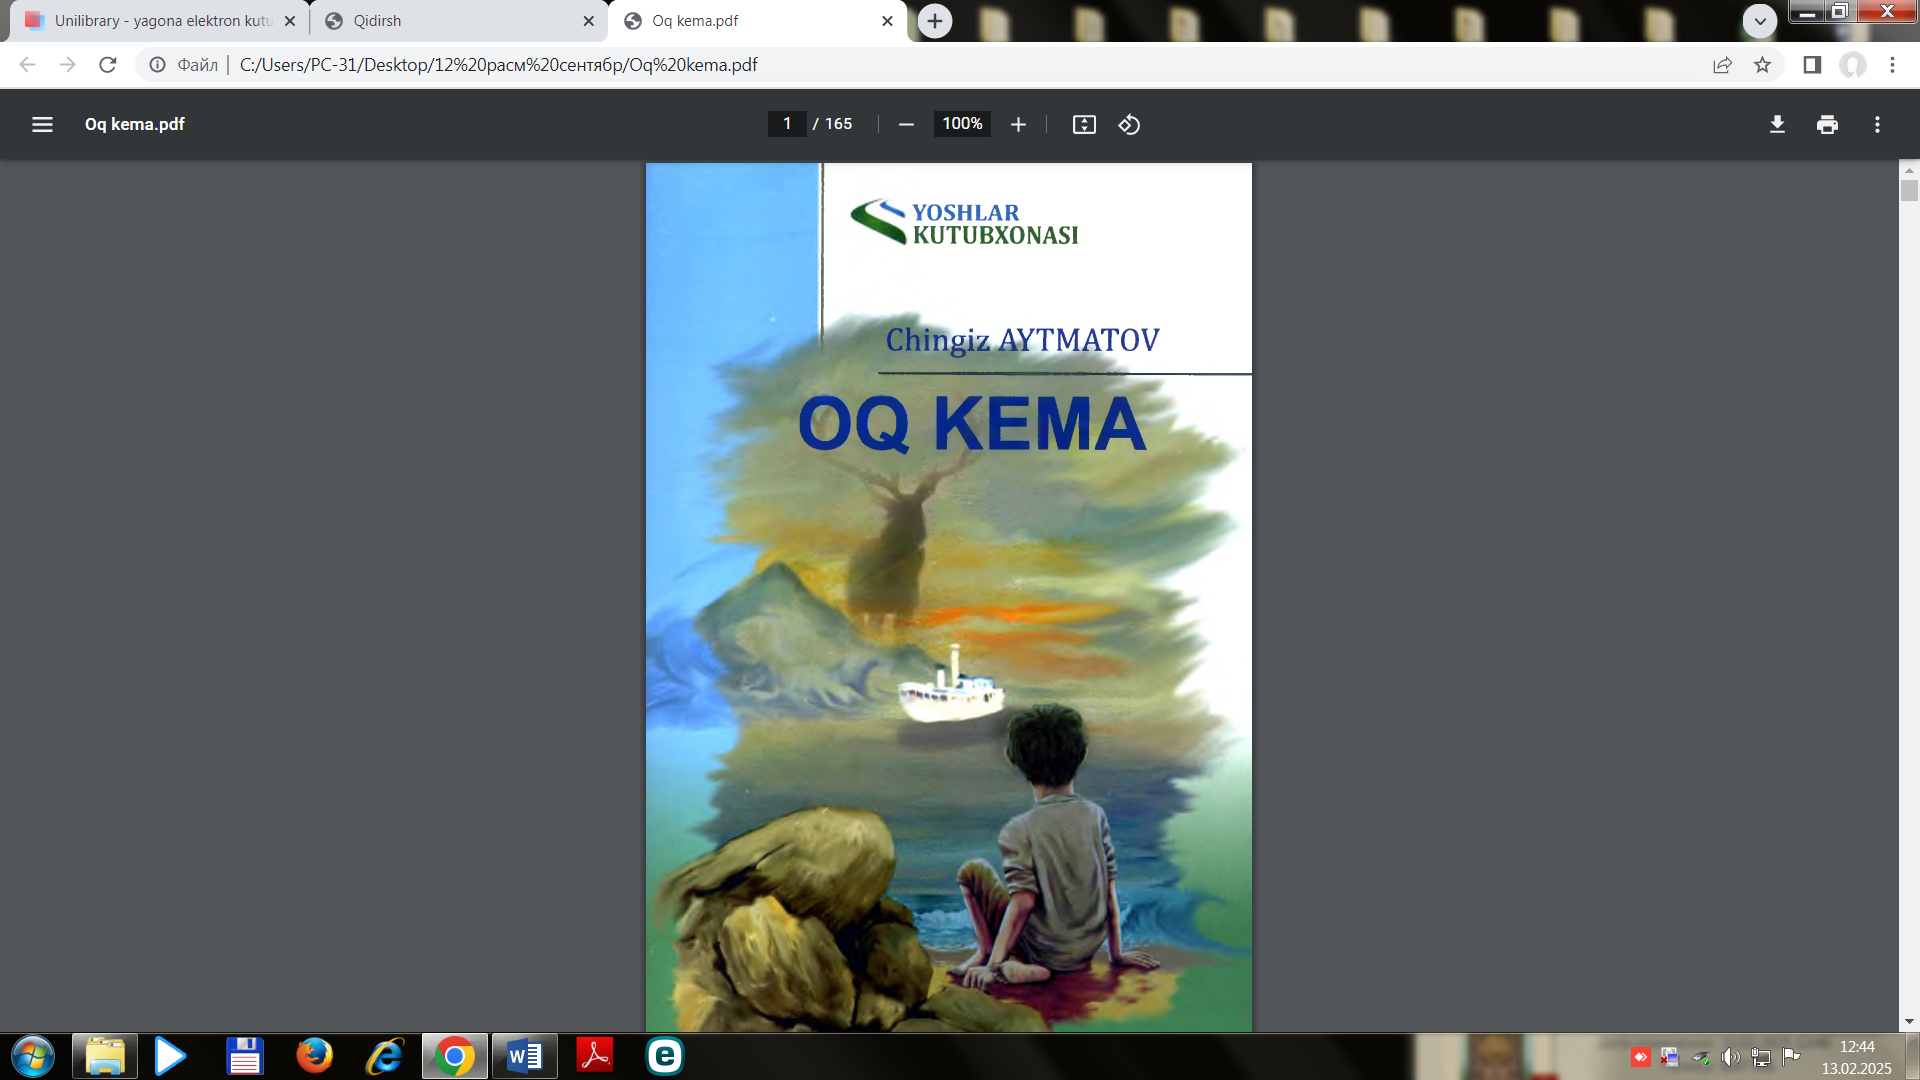
Task: View file info icon in address bar
Action: [x=157, y=65]
